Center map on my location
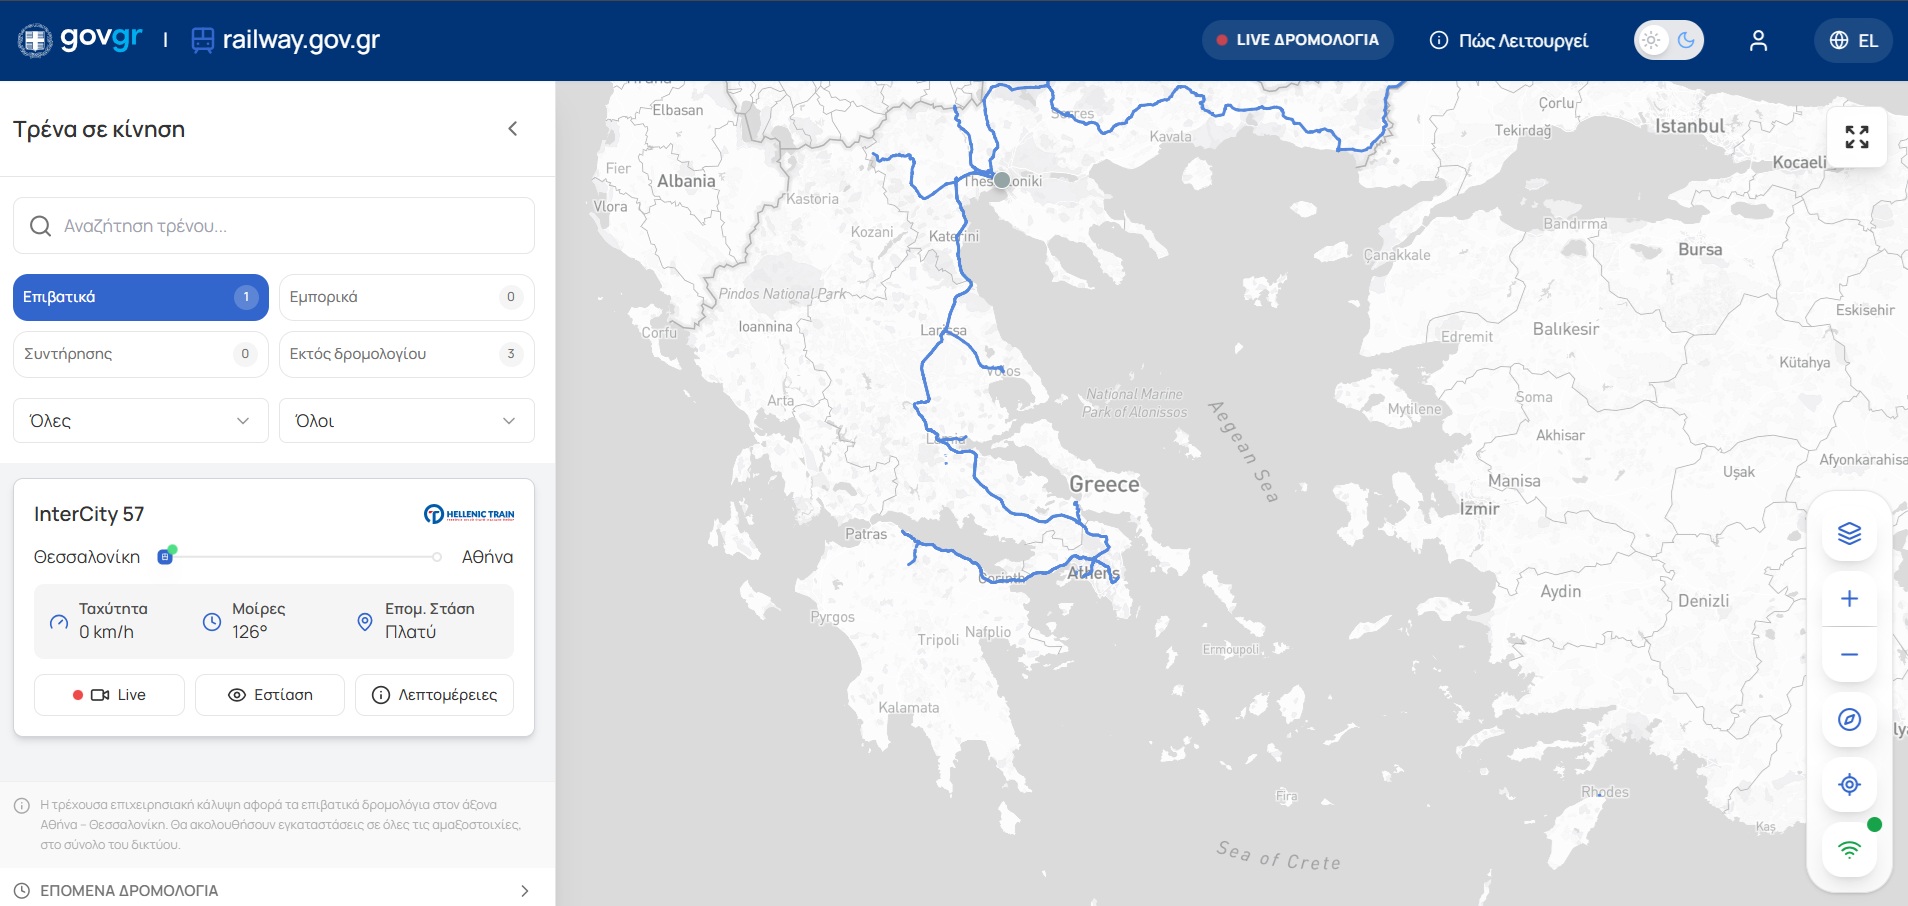The width and height of the screenshot is (1908, 906). [x=1849, y=785]
